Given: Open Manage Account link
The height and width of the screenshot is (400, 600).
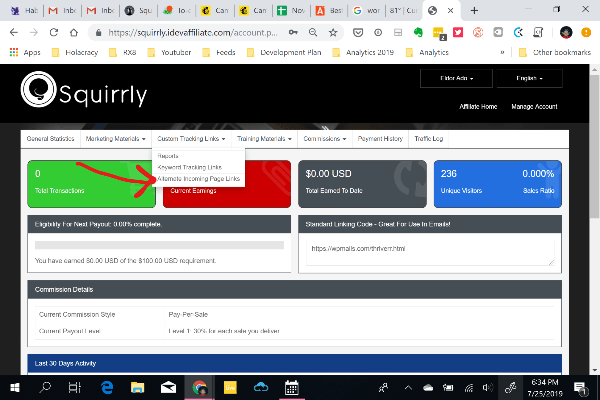Looking at the screenshot, I should click(534, 106).
